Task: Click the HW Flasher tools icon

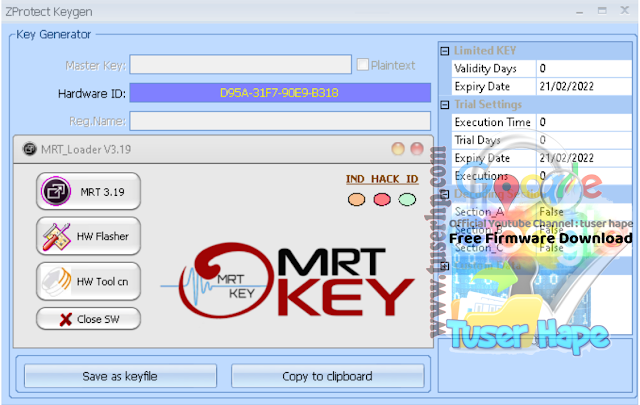Action: (56, 236)
